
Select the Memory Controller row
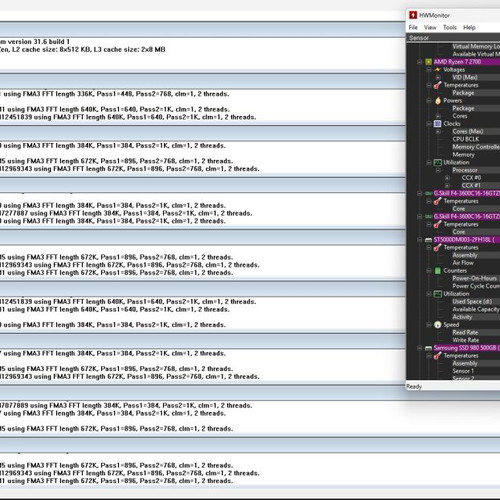[476, 147]
